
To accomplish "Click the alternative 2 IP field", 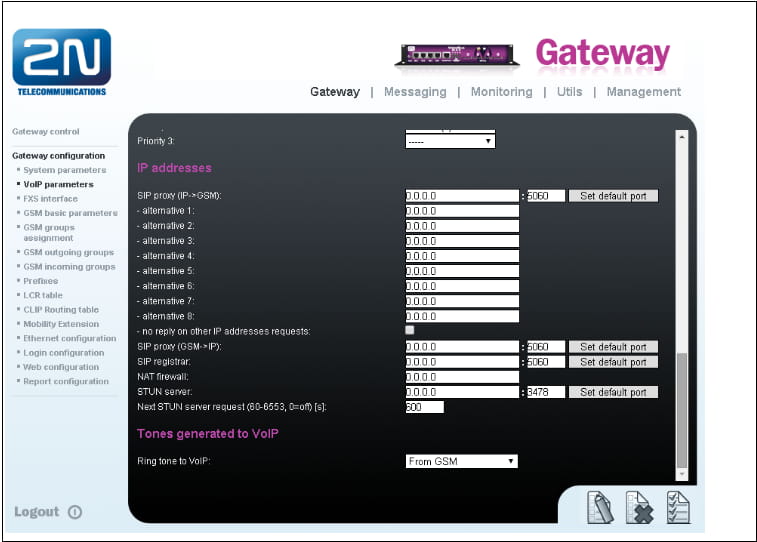I will click(x=462, y=226).
